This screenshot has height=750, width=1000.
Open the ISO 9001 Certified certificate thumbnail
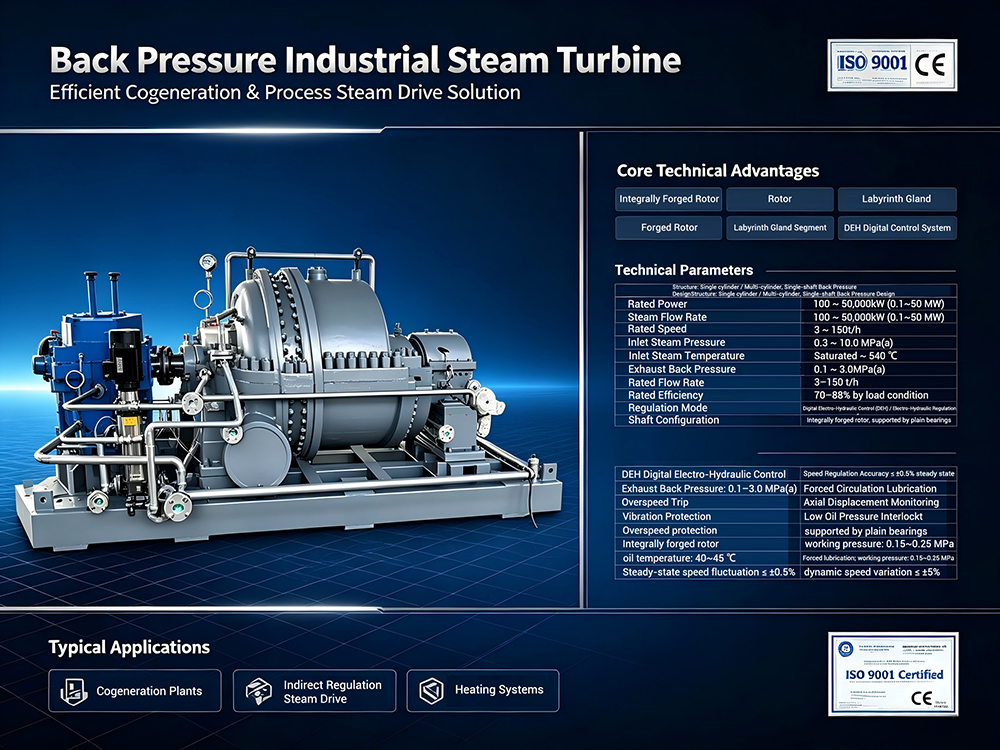point(893,674)
